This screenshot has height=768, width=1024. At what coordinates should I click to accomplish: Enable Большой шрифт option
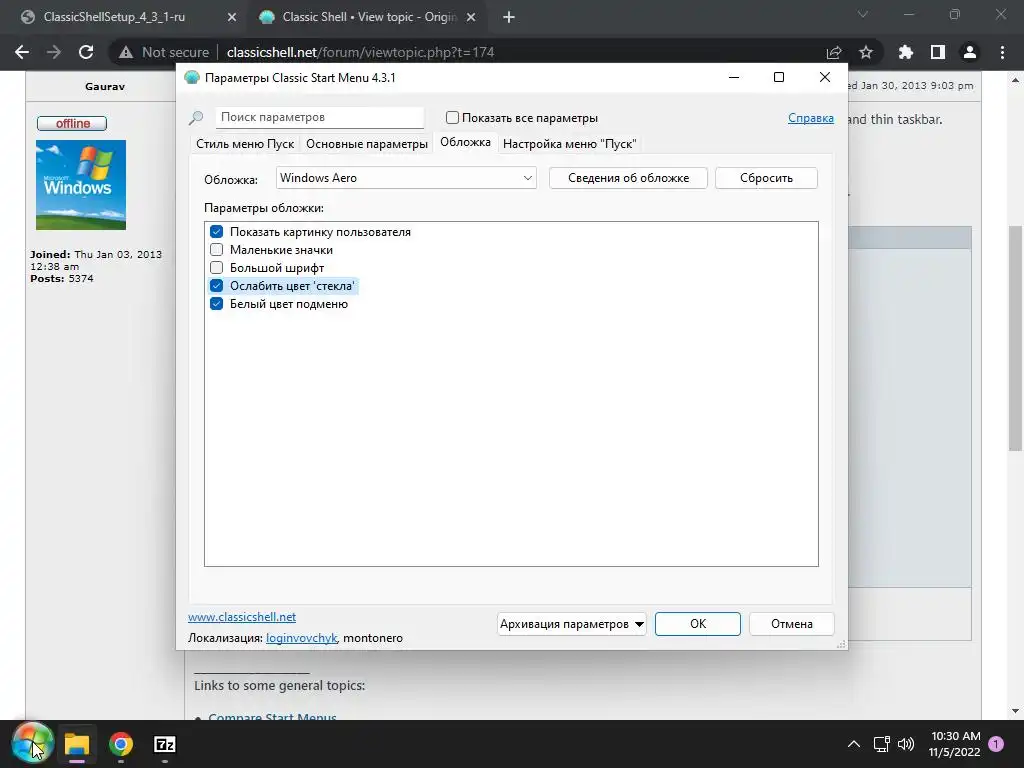[217, 268]
